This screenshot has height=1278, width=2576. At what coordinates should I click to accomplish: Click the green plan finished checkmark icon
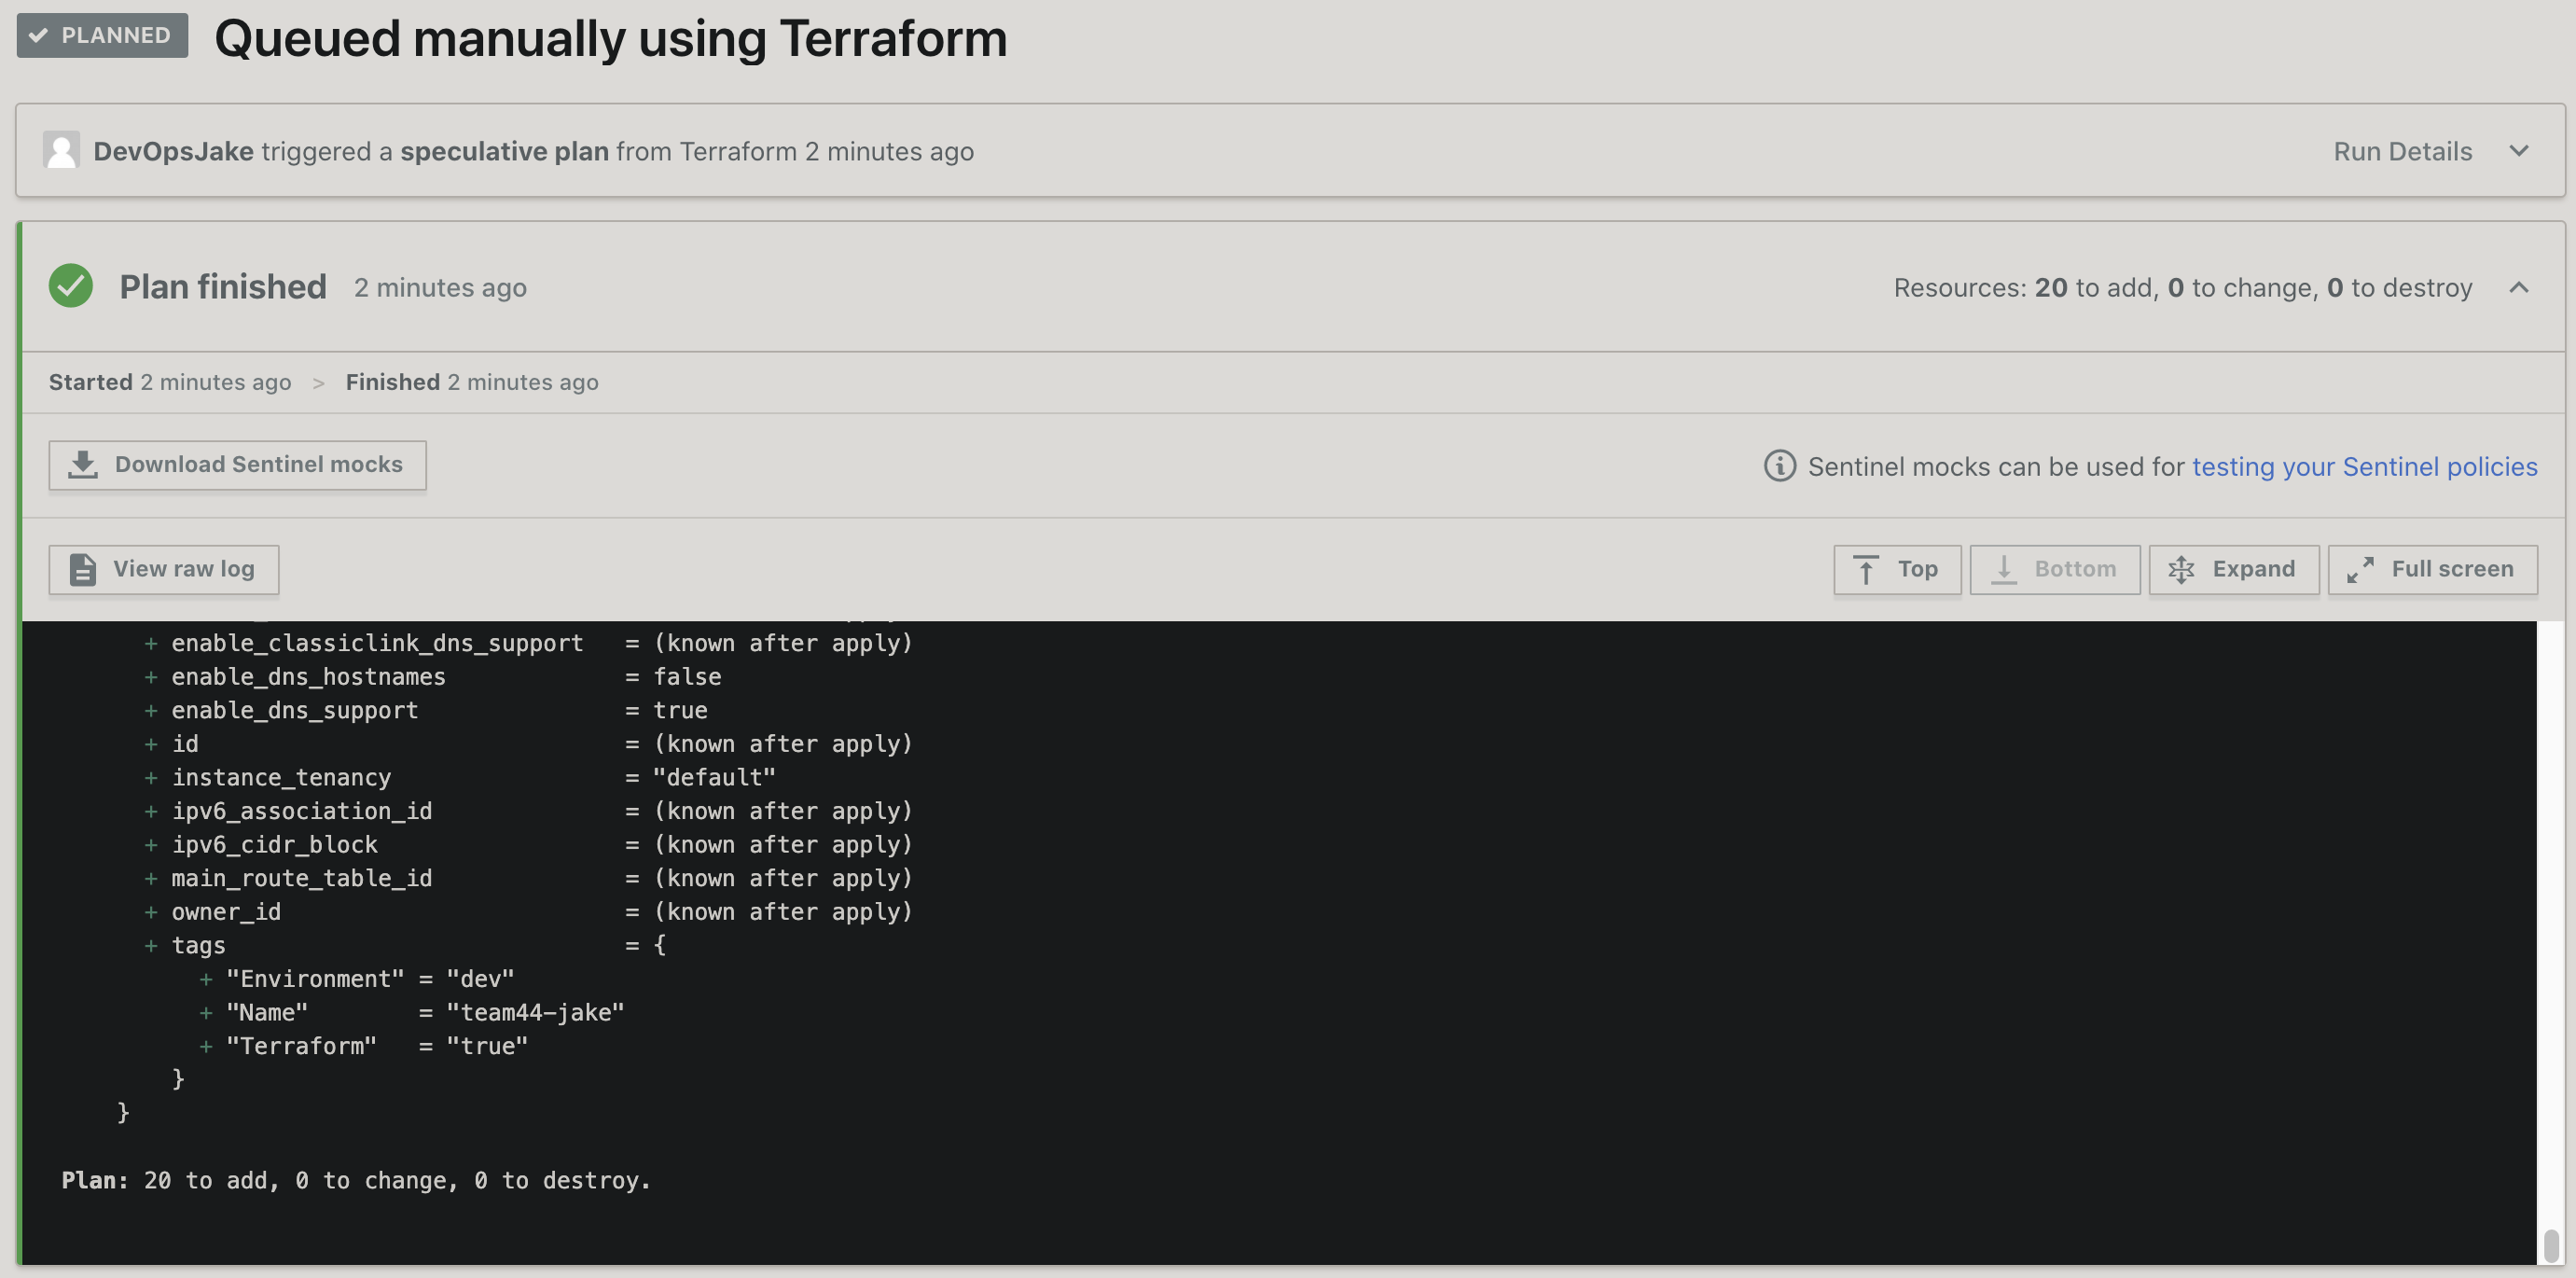coord(71,286)
